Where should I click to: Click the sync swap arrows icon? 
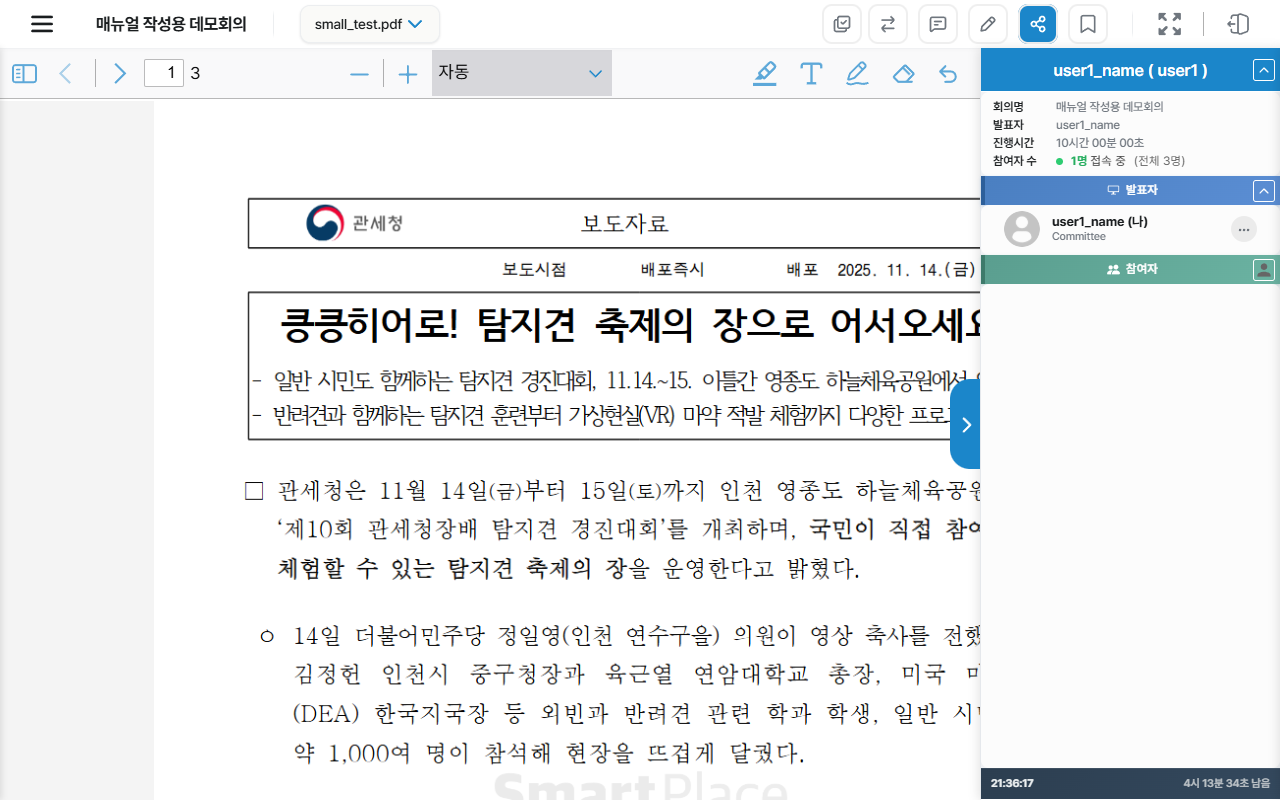pyautogui.click(x=888, y=24)
